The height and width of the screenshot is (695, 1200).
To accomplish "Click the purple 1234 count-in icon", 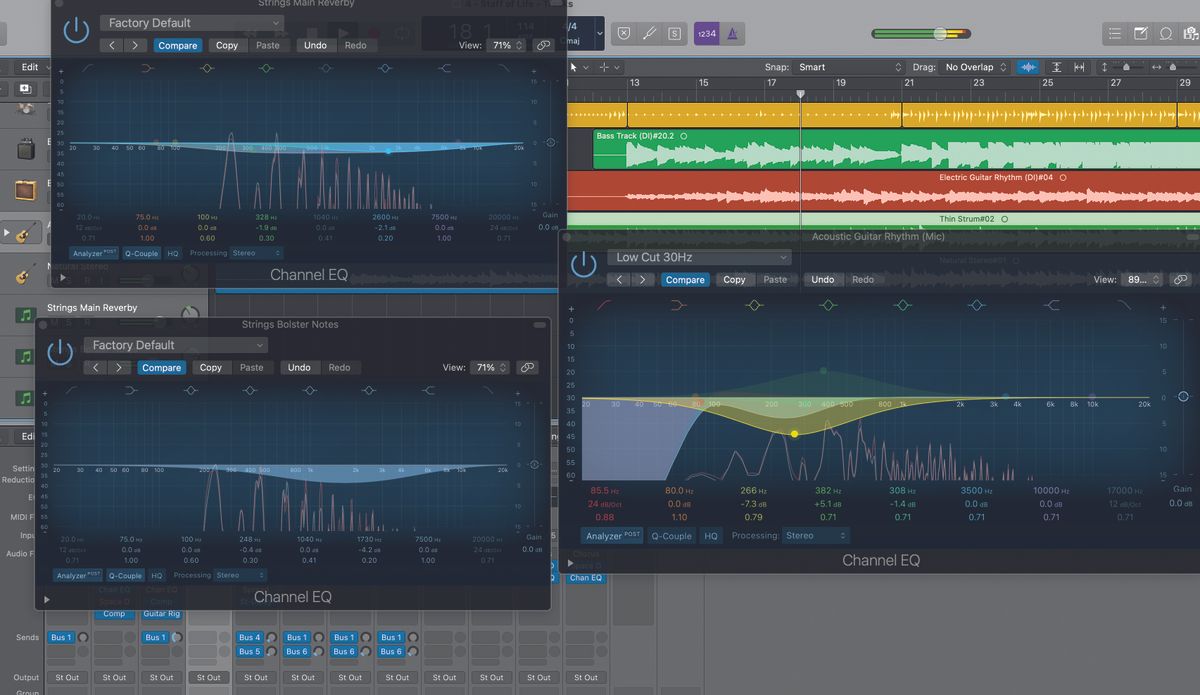I will [x=705, y=33].
